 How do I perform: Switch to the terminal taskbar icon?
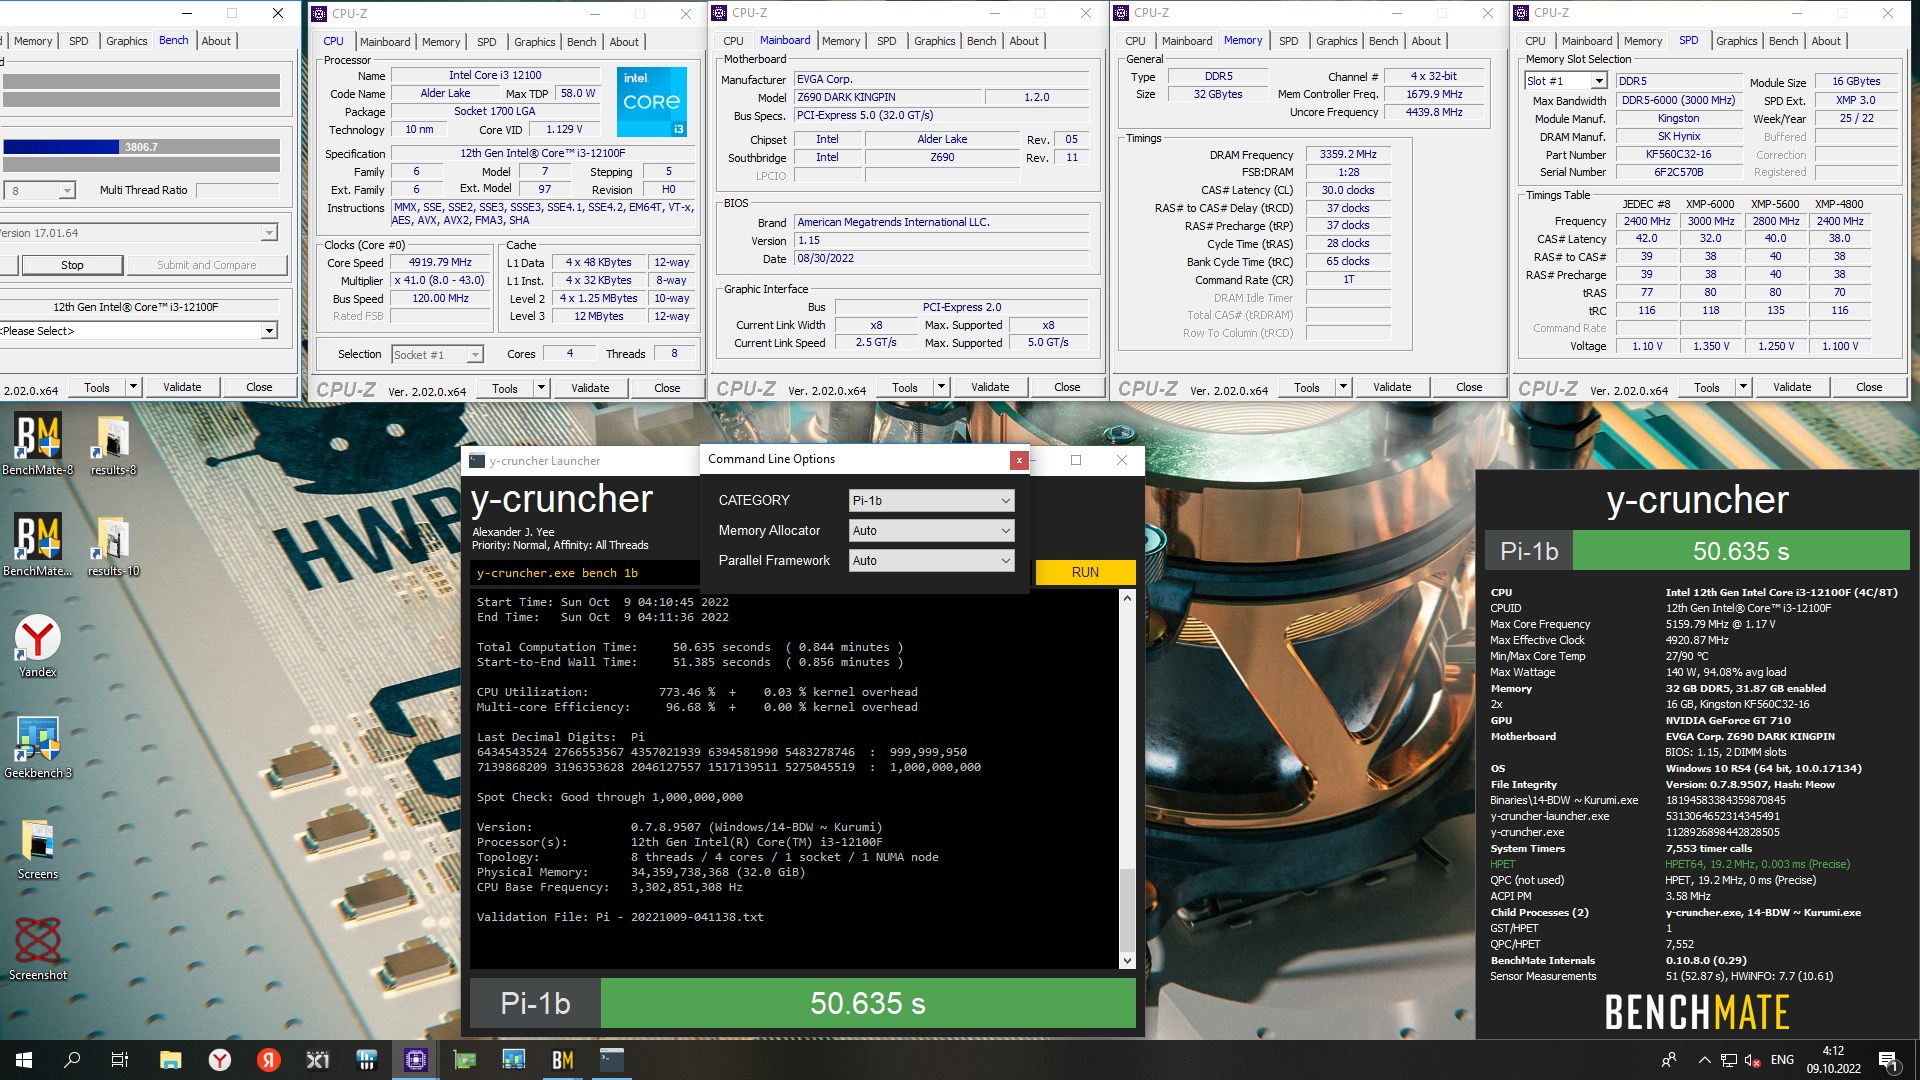pyautogui.click(x=611, y=1060)
